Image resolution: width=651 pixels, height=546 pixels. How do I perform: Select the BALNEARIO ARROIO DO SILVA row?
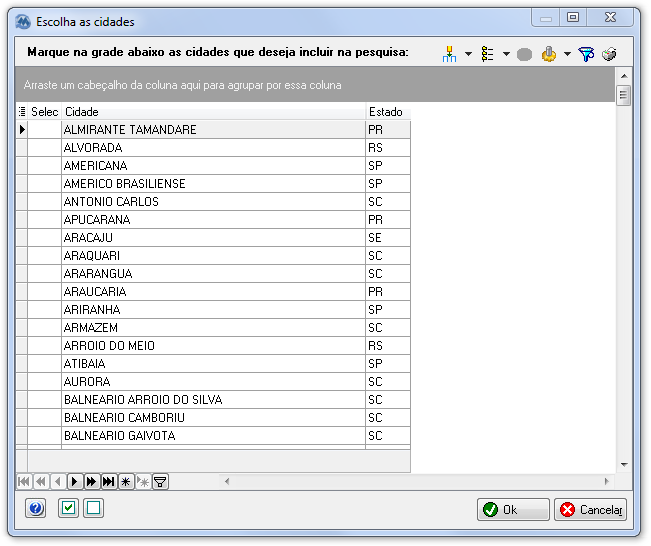click(213, 399)
